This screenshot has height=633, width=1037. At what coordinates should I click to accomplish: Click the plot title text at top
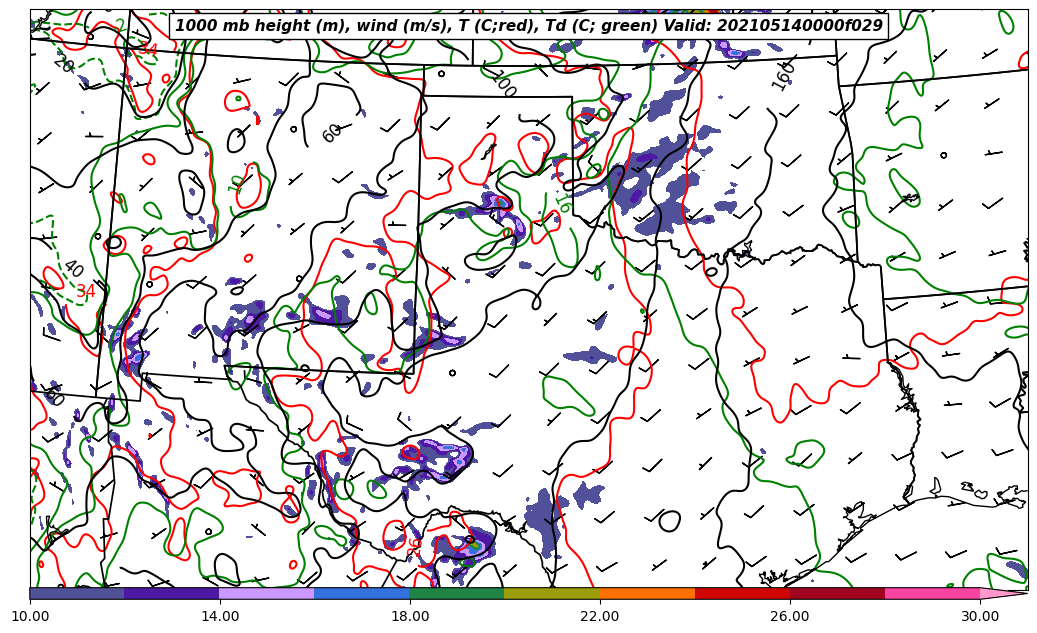pos(529,25)
